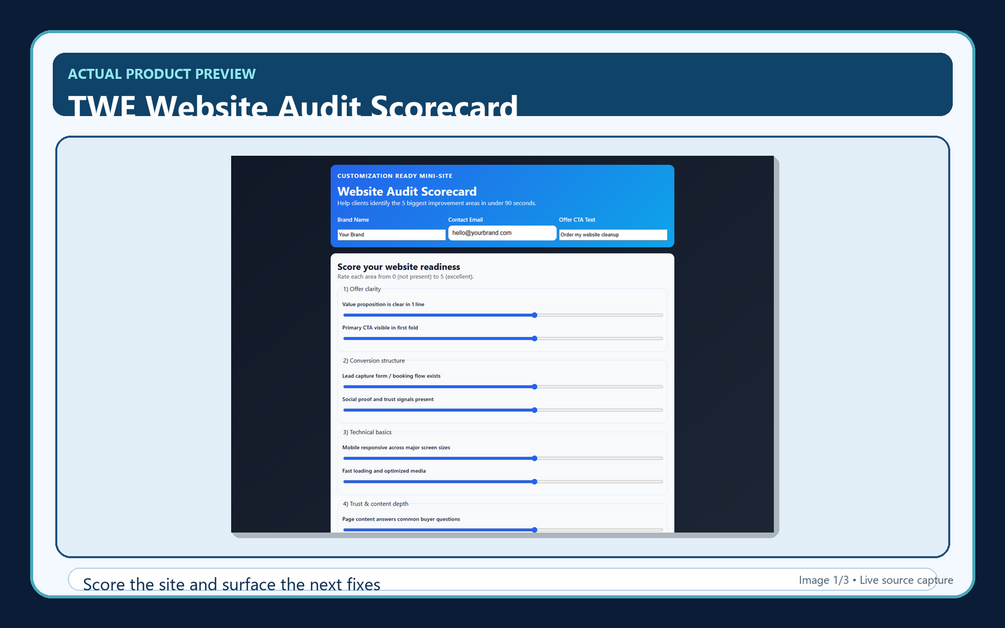
Task: Adjust the 'Social proof and trust signals' slider
Action: pos(502,410)
